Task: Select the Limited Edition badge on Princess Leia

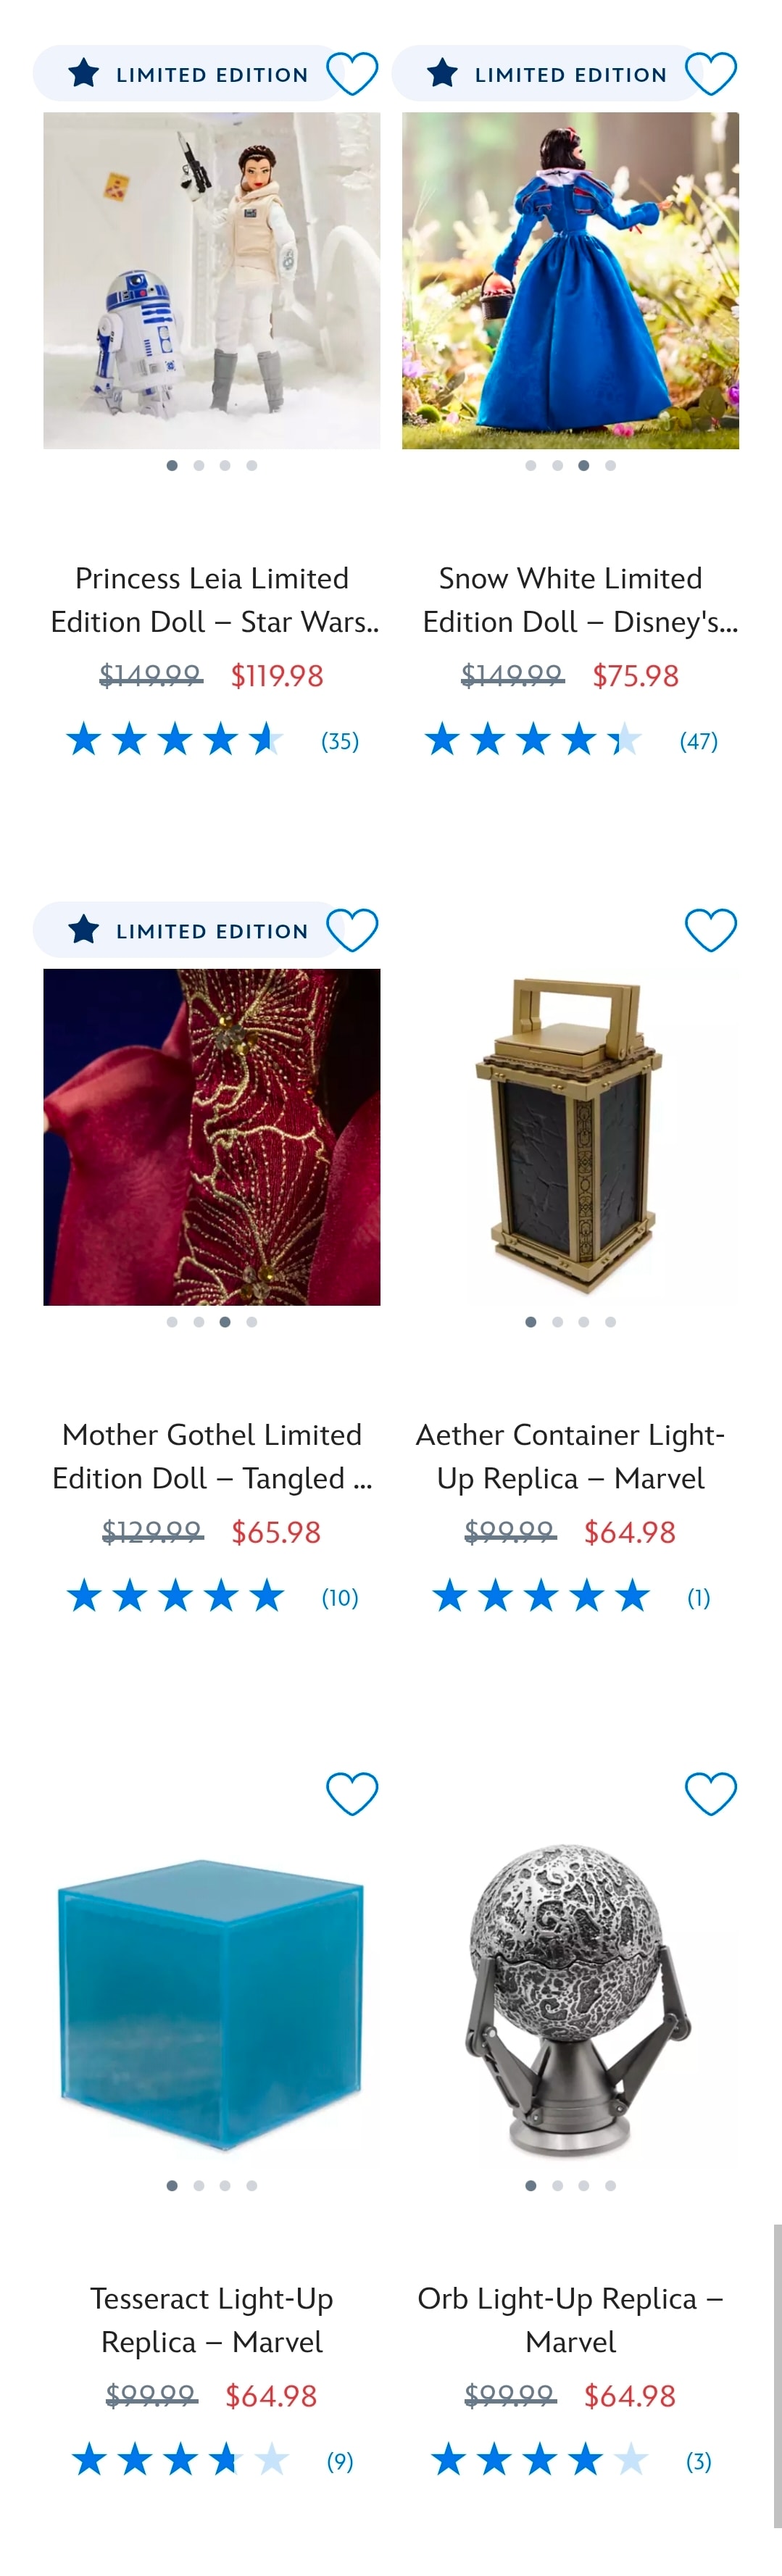Action: point(188,74)
